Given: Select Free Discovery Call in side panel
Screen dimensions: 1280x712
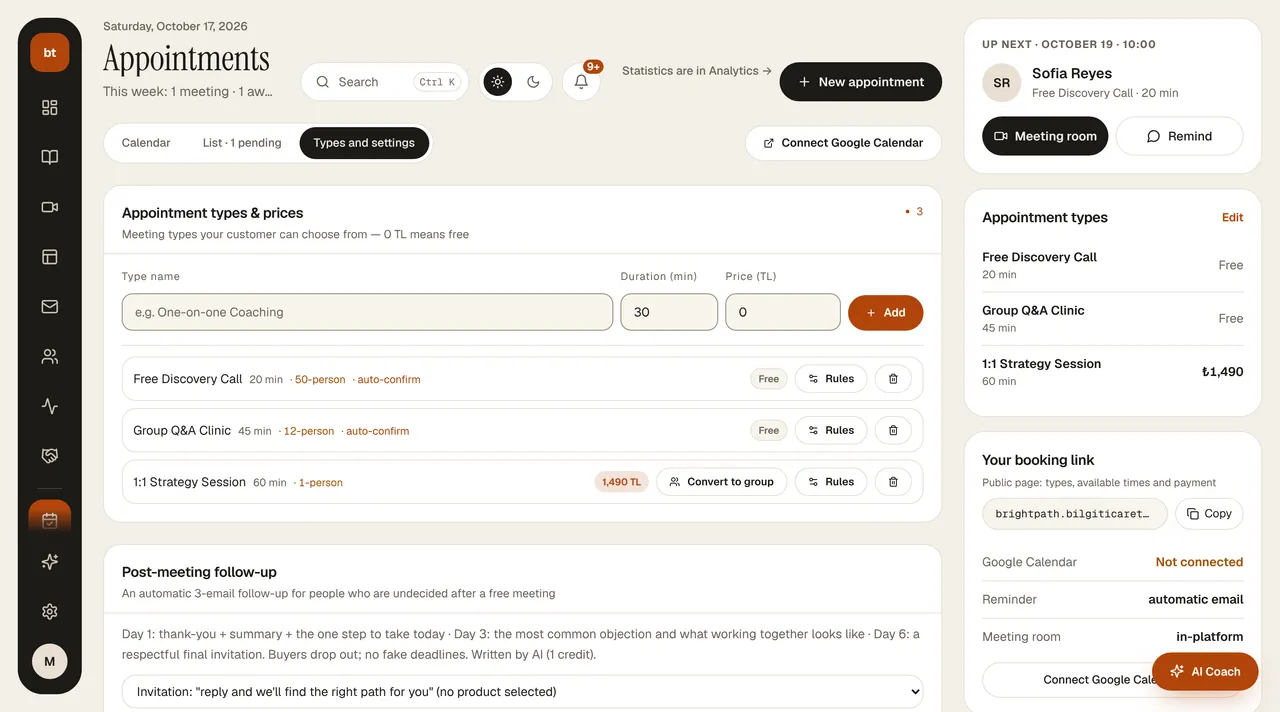Looking at the screenshot, I should pos(1113,265).
